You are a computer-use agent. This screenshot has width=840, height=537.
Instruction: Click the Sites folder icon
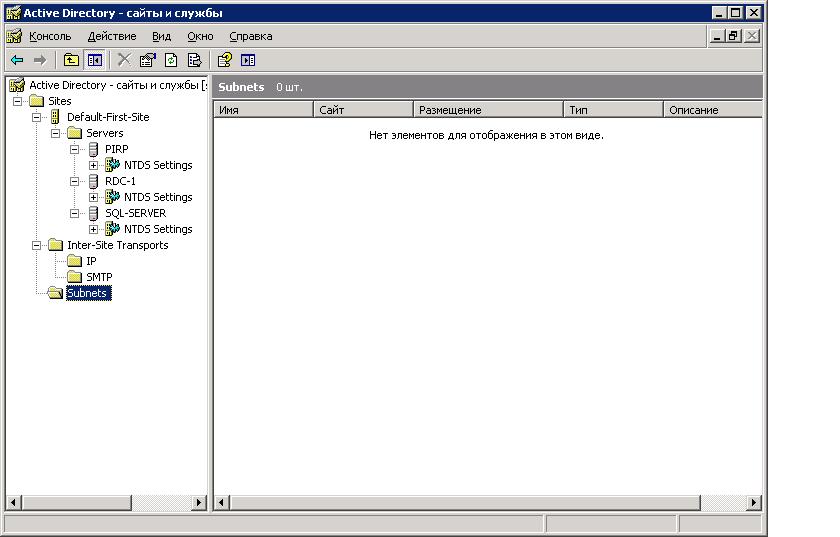36,101
